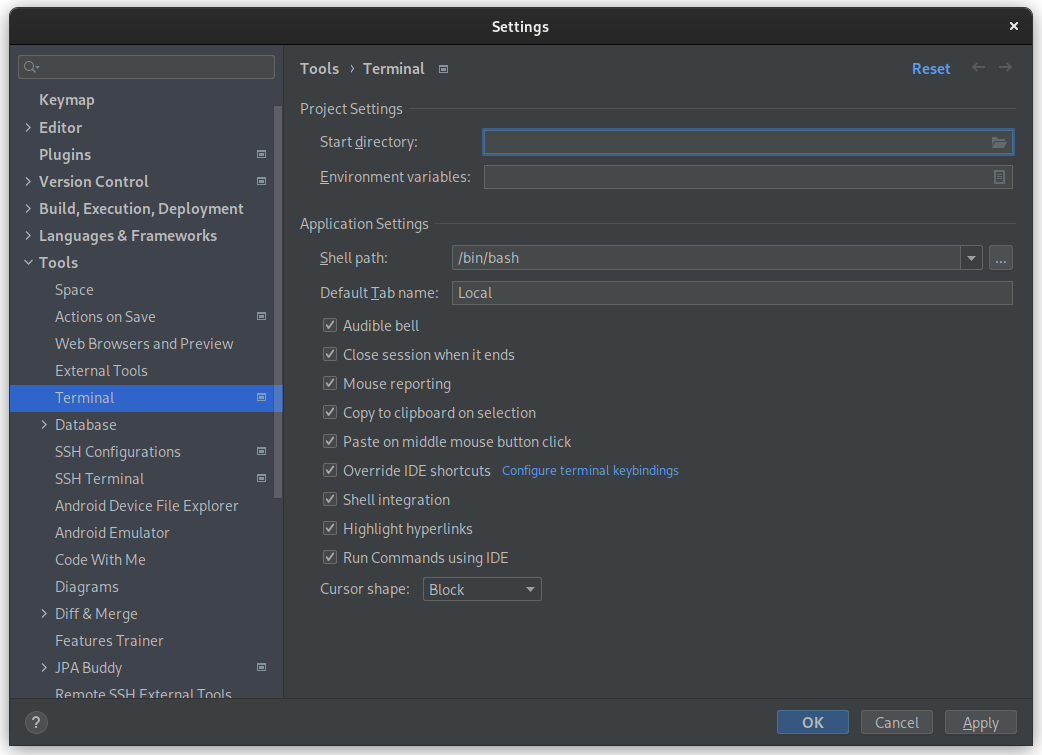Click the Cancel button
Screen dimensions: 1042x755
[x=896, y=722]
